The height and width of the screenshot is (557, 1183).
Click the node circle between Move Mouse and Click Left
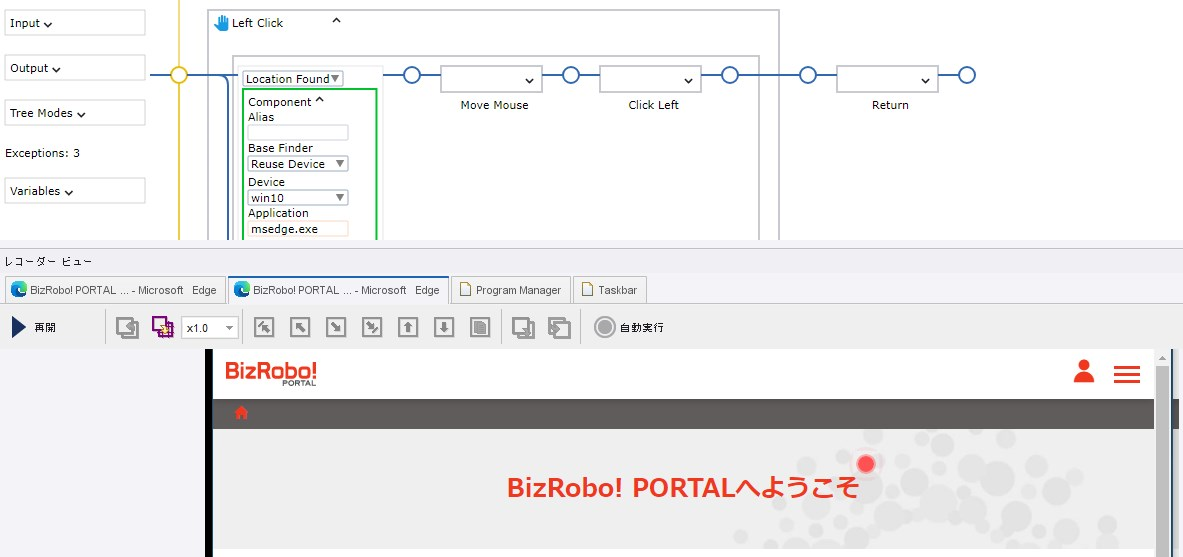click(571, 75)
